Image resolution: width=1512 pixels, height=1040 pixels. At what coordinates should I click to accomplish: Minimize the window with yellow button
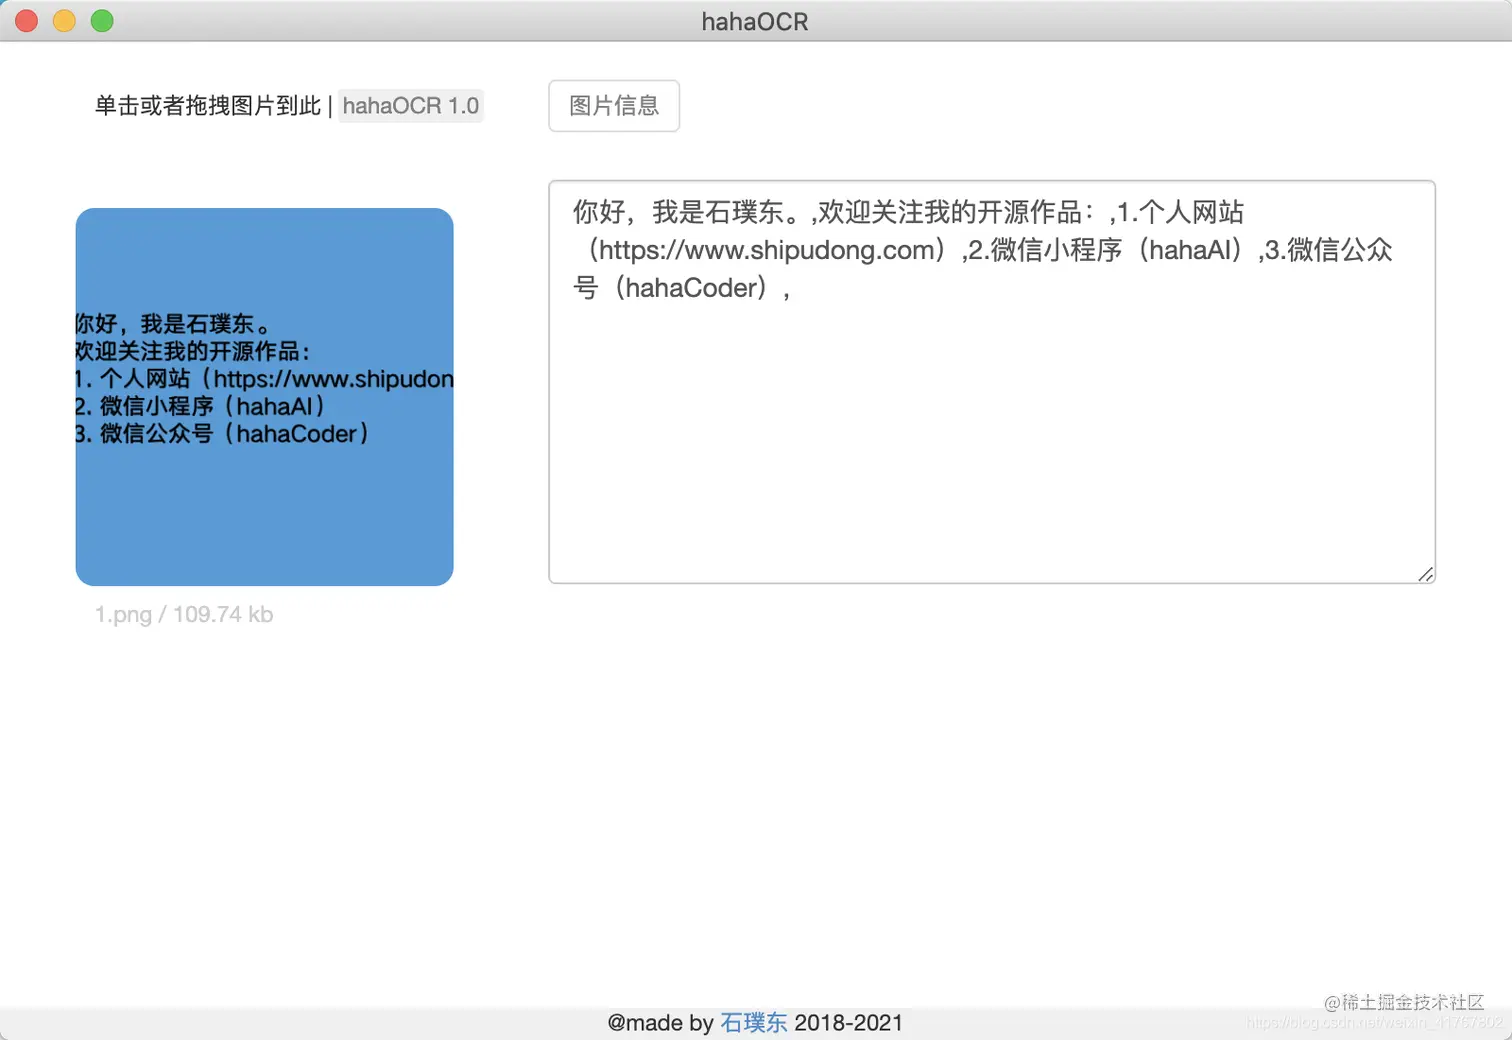click(x=64, y=21)
